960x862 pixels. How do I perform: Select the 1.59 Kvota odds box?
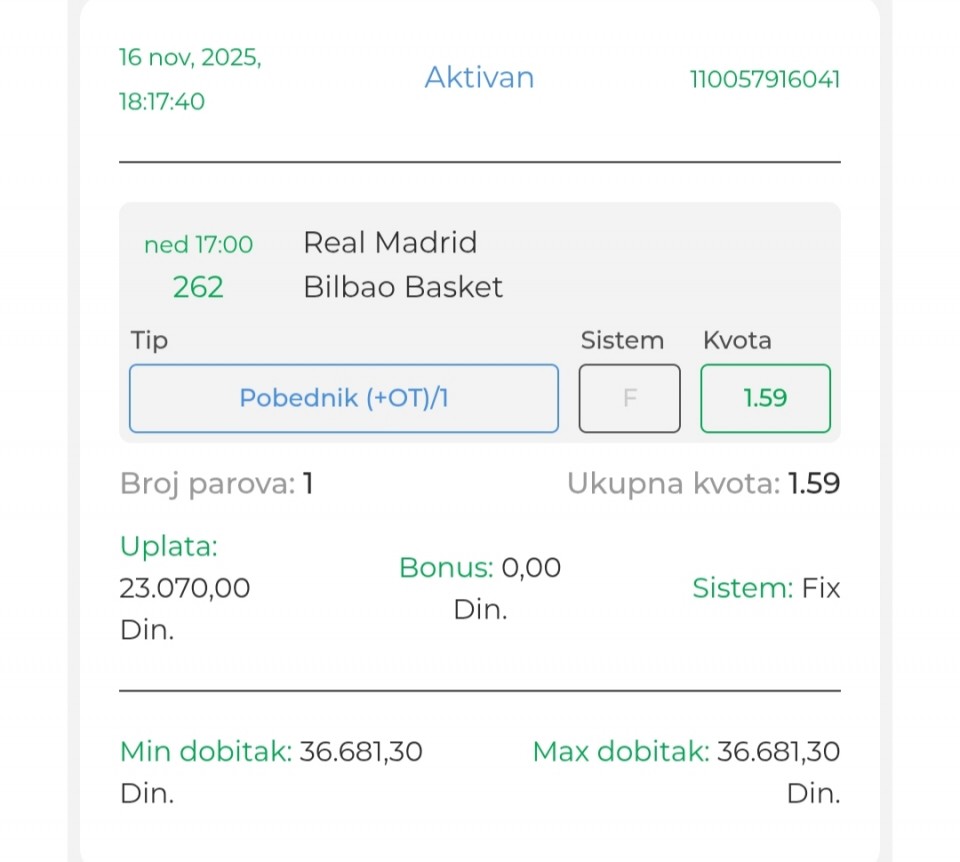(x=765, y=398)
